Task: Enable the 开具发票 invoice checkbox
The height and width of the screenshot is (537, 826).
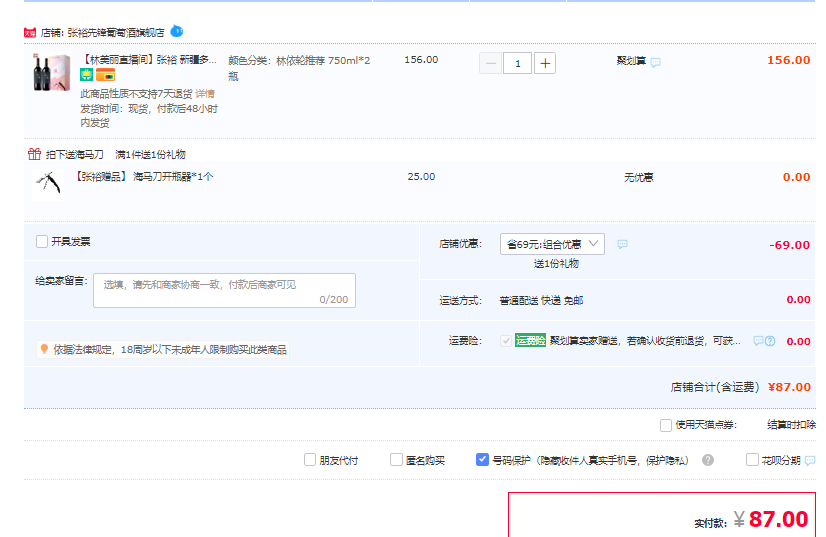Action: pos(42,241)
